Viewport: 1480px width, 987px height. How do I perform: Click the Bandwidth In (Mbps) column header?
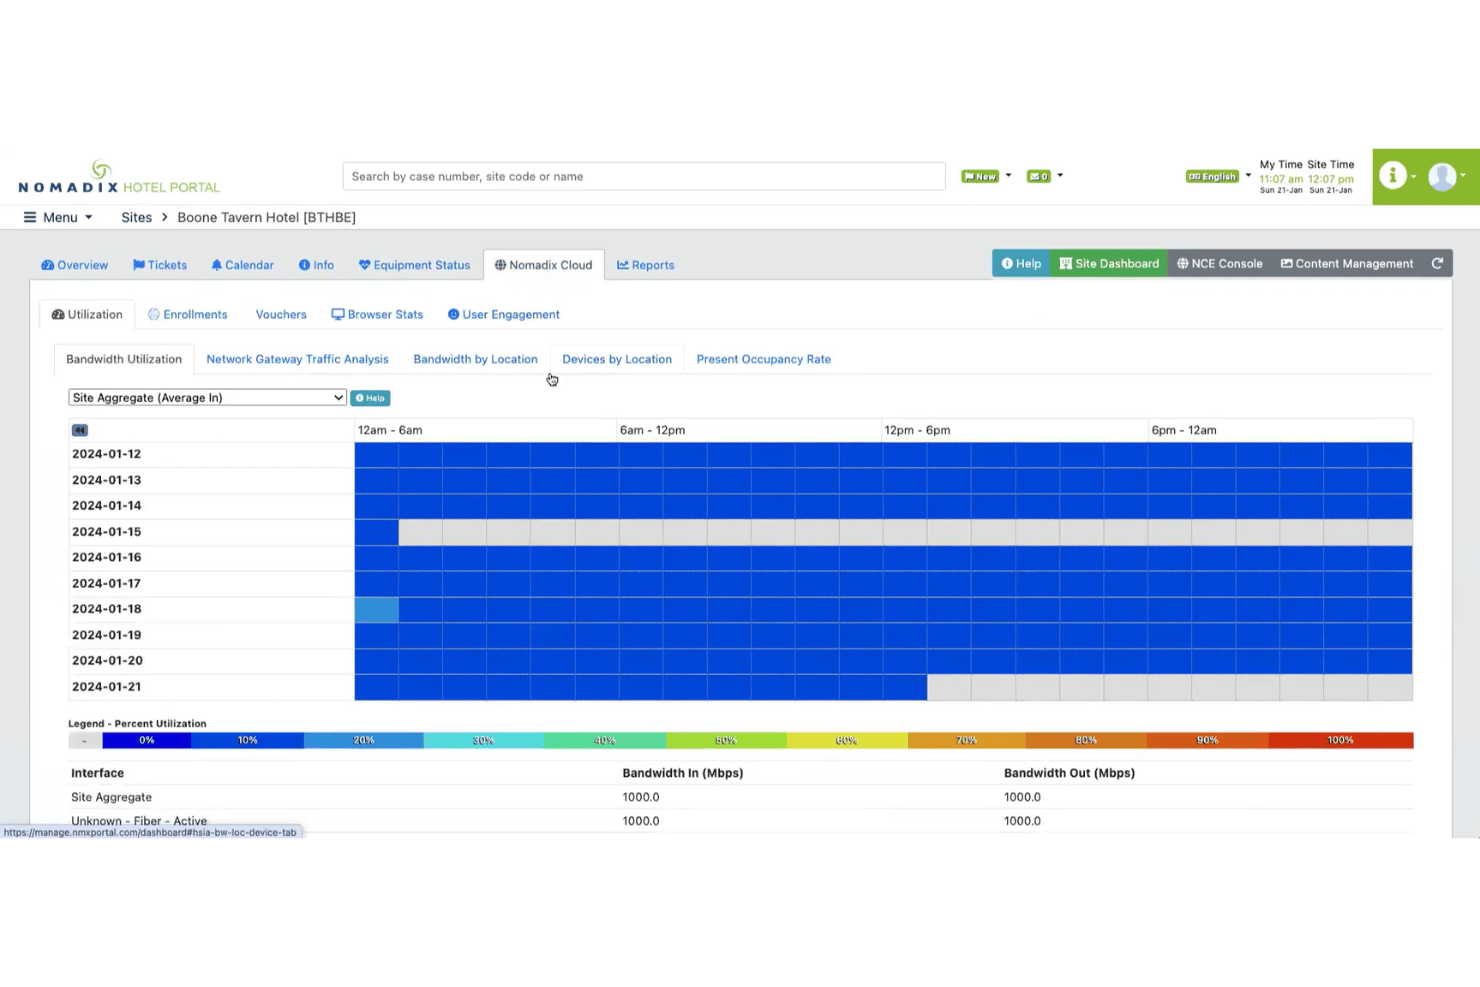click(683, 773)
